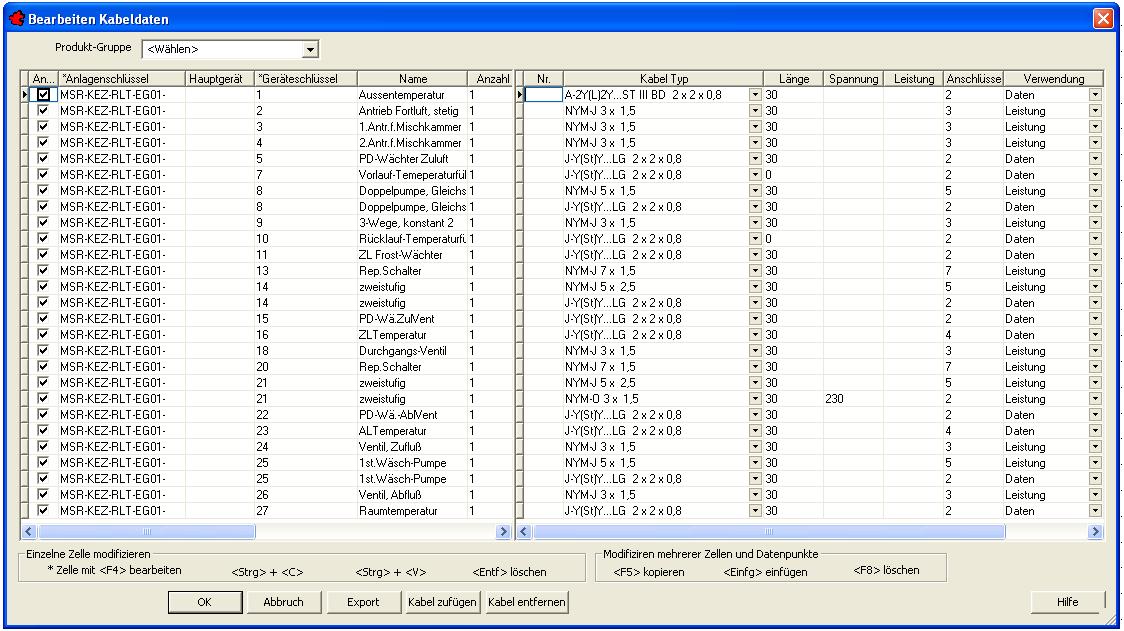The height and width of the screenshot is (631, 1124).
Task: Uncheck the Aussentemperatur row checkbox
Action: (43, 95)
